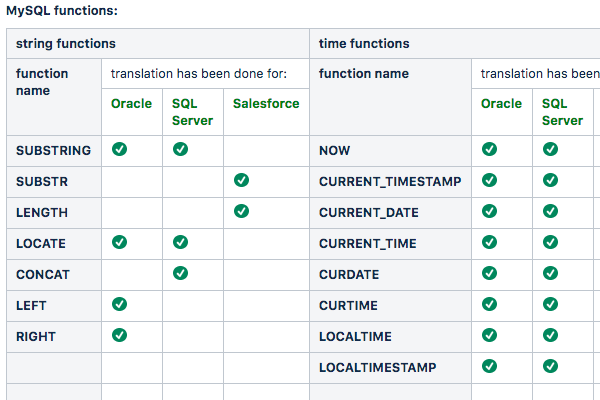Click the SUBSTR Salesforce green checkmark

(x=241, y=181)
